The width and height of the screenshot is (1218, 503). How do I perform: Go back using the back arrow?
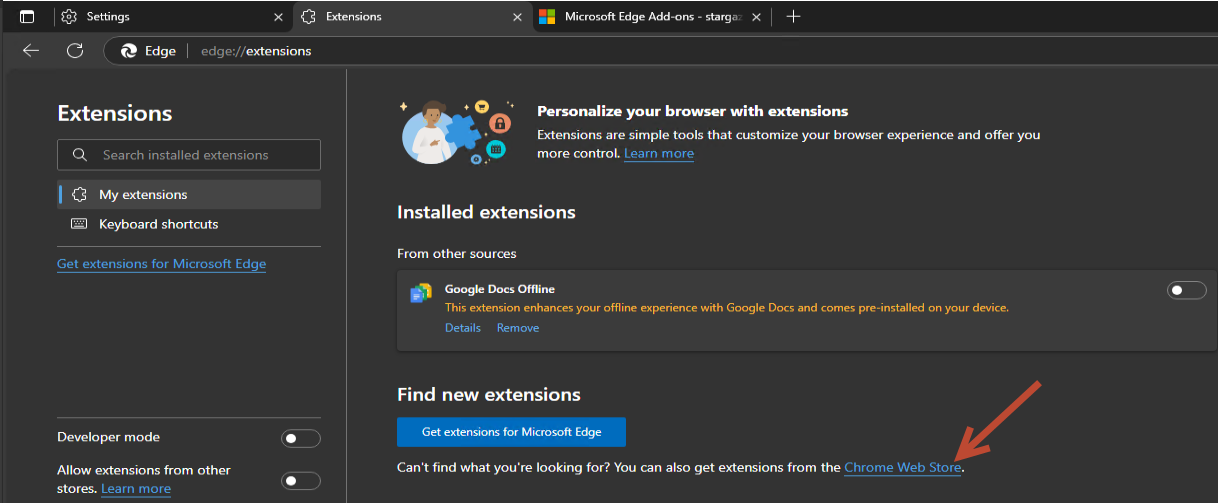coord(31,50)
